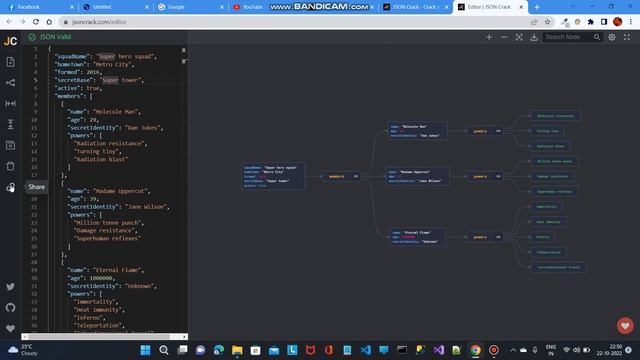
Task: Click the JC logo in sidebar
Action: (10, 41)
